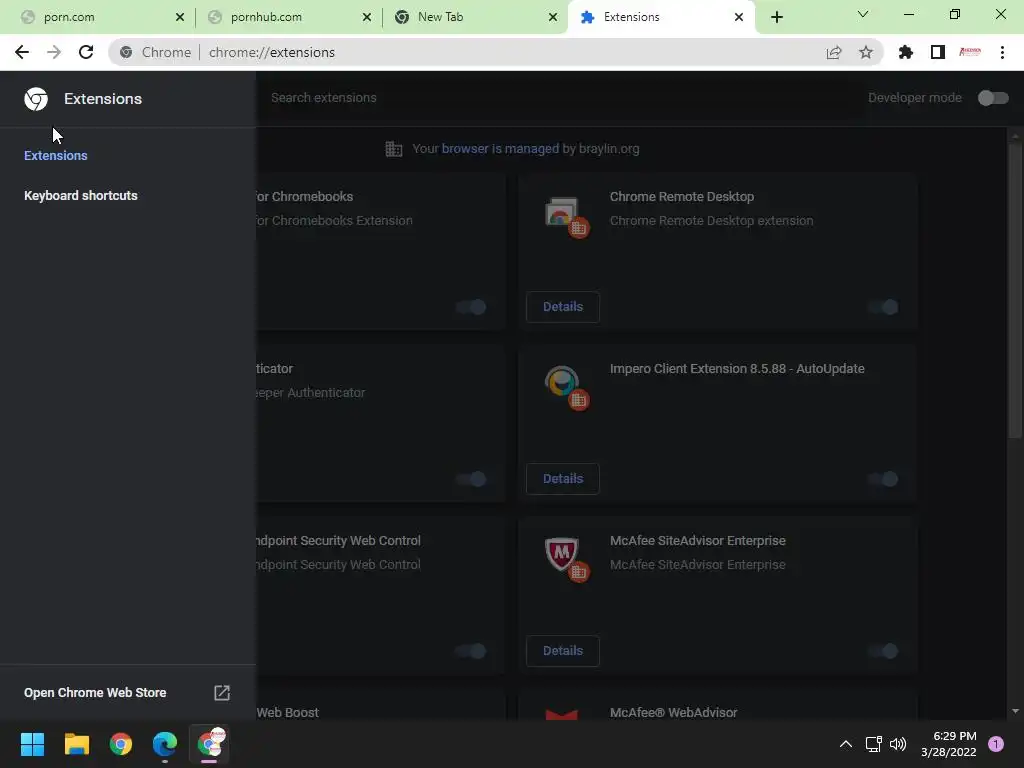The image size is (1024, 768).
Task: Open Keyboard shortcuts in side menu
Action: pos(81,196)
